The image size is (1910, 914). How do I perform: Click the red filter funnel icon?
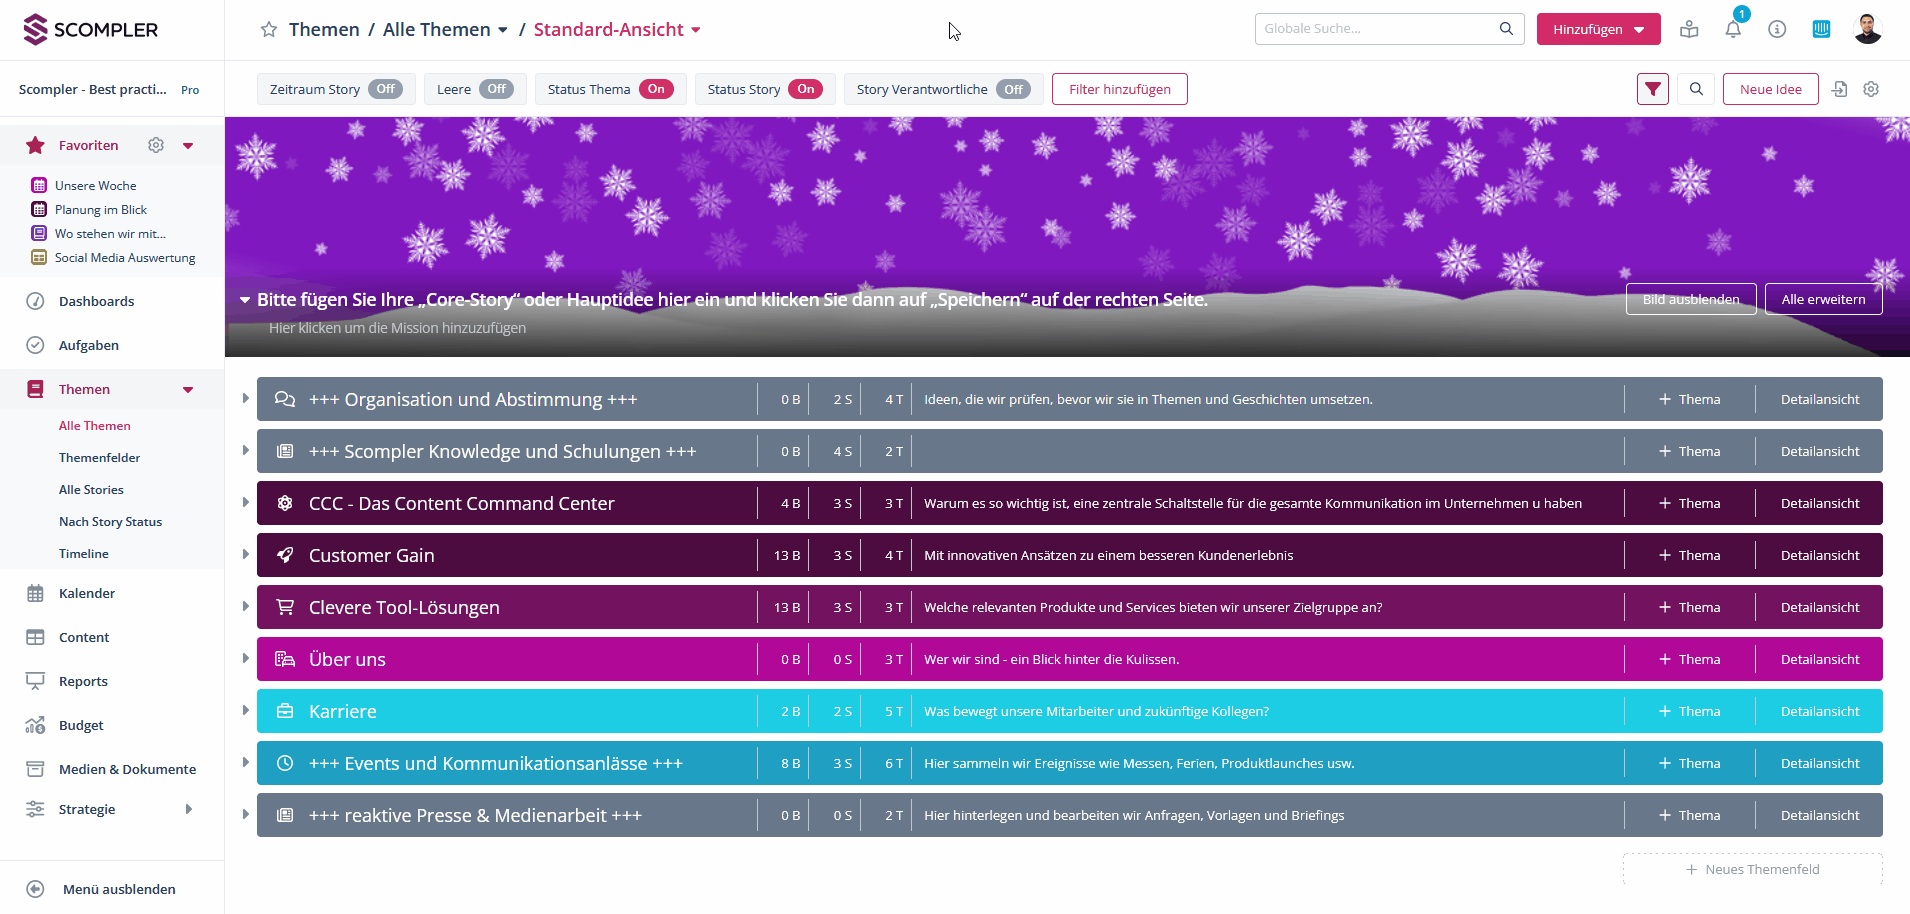tap(1653, 89)
